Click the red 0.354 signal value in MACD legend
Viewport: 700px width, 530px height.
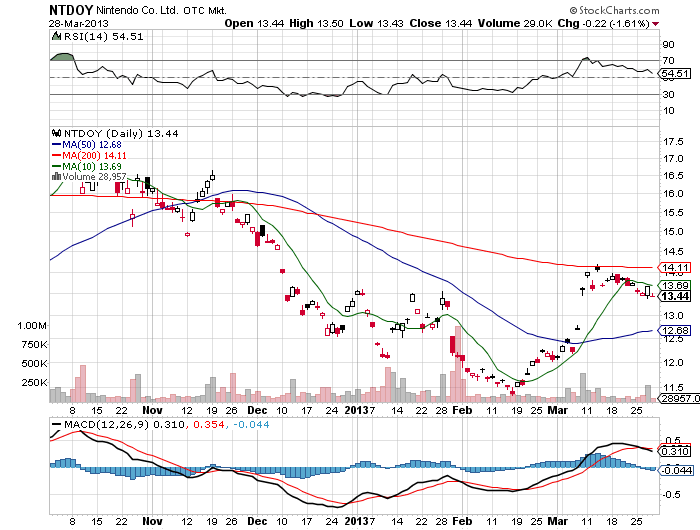point(208,425)
